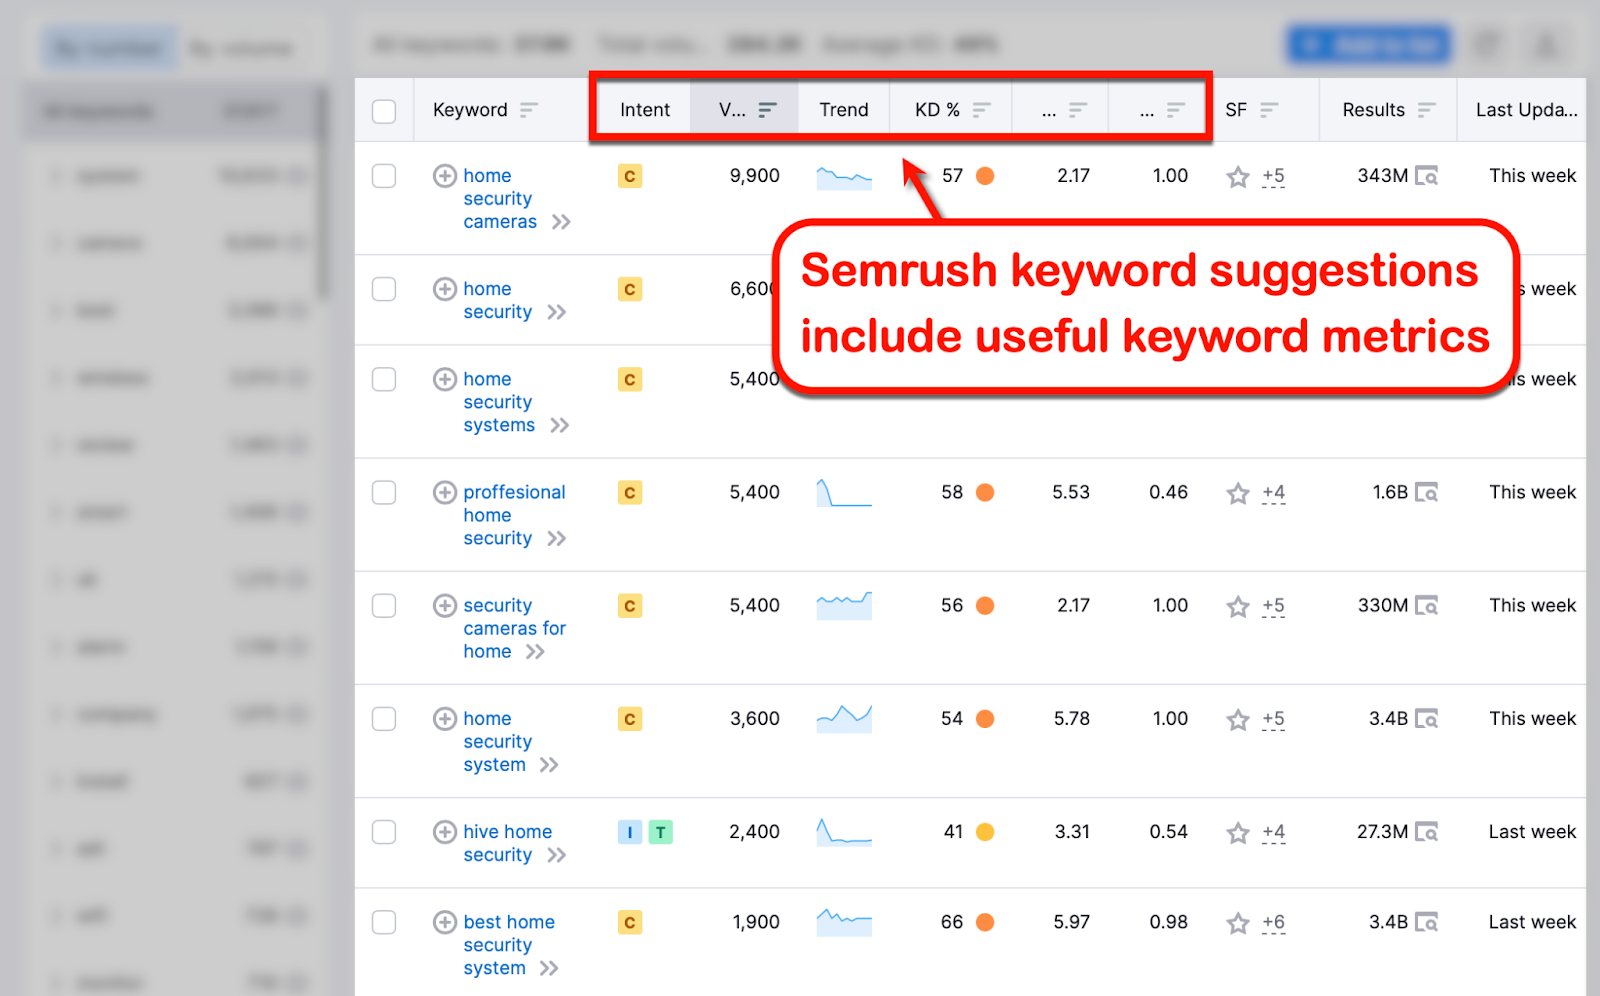Click the trend sparkline for 'hive home security'

pos(844,832)
